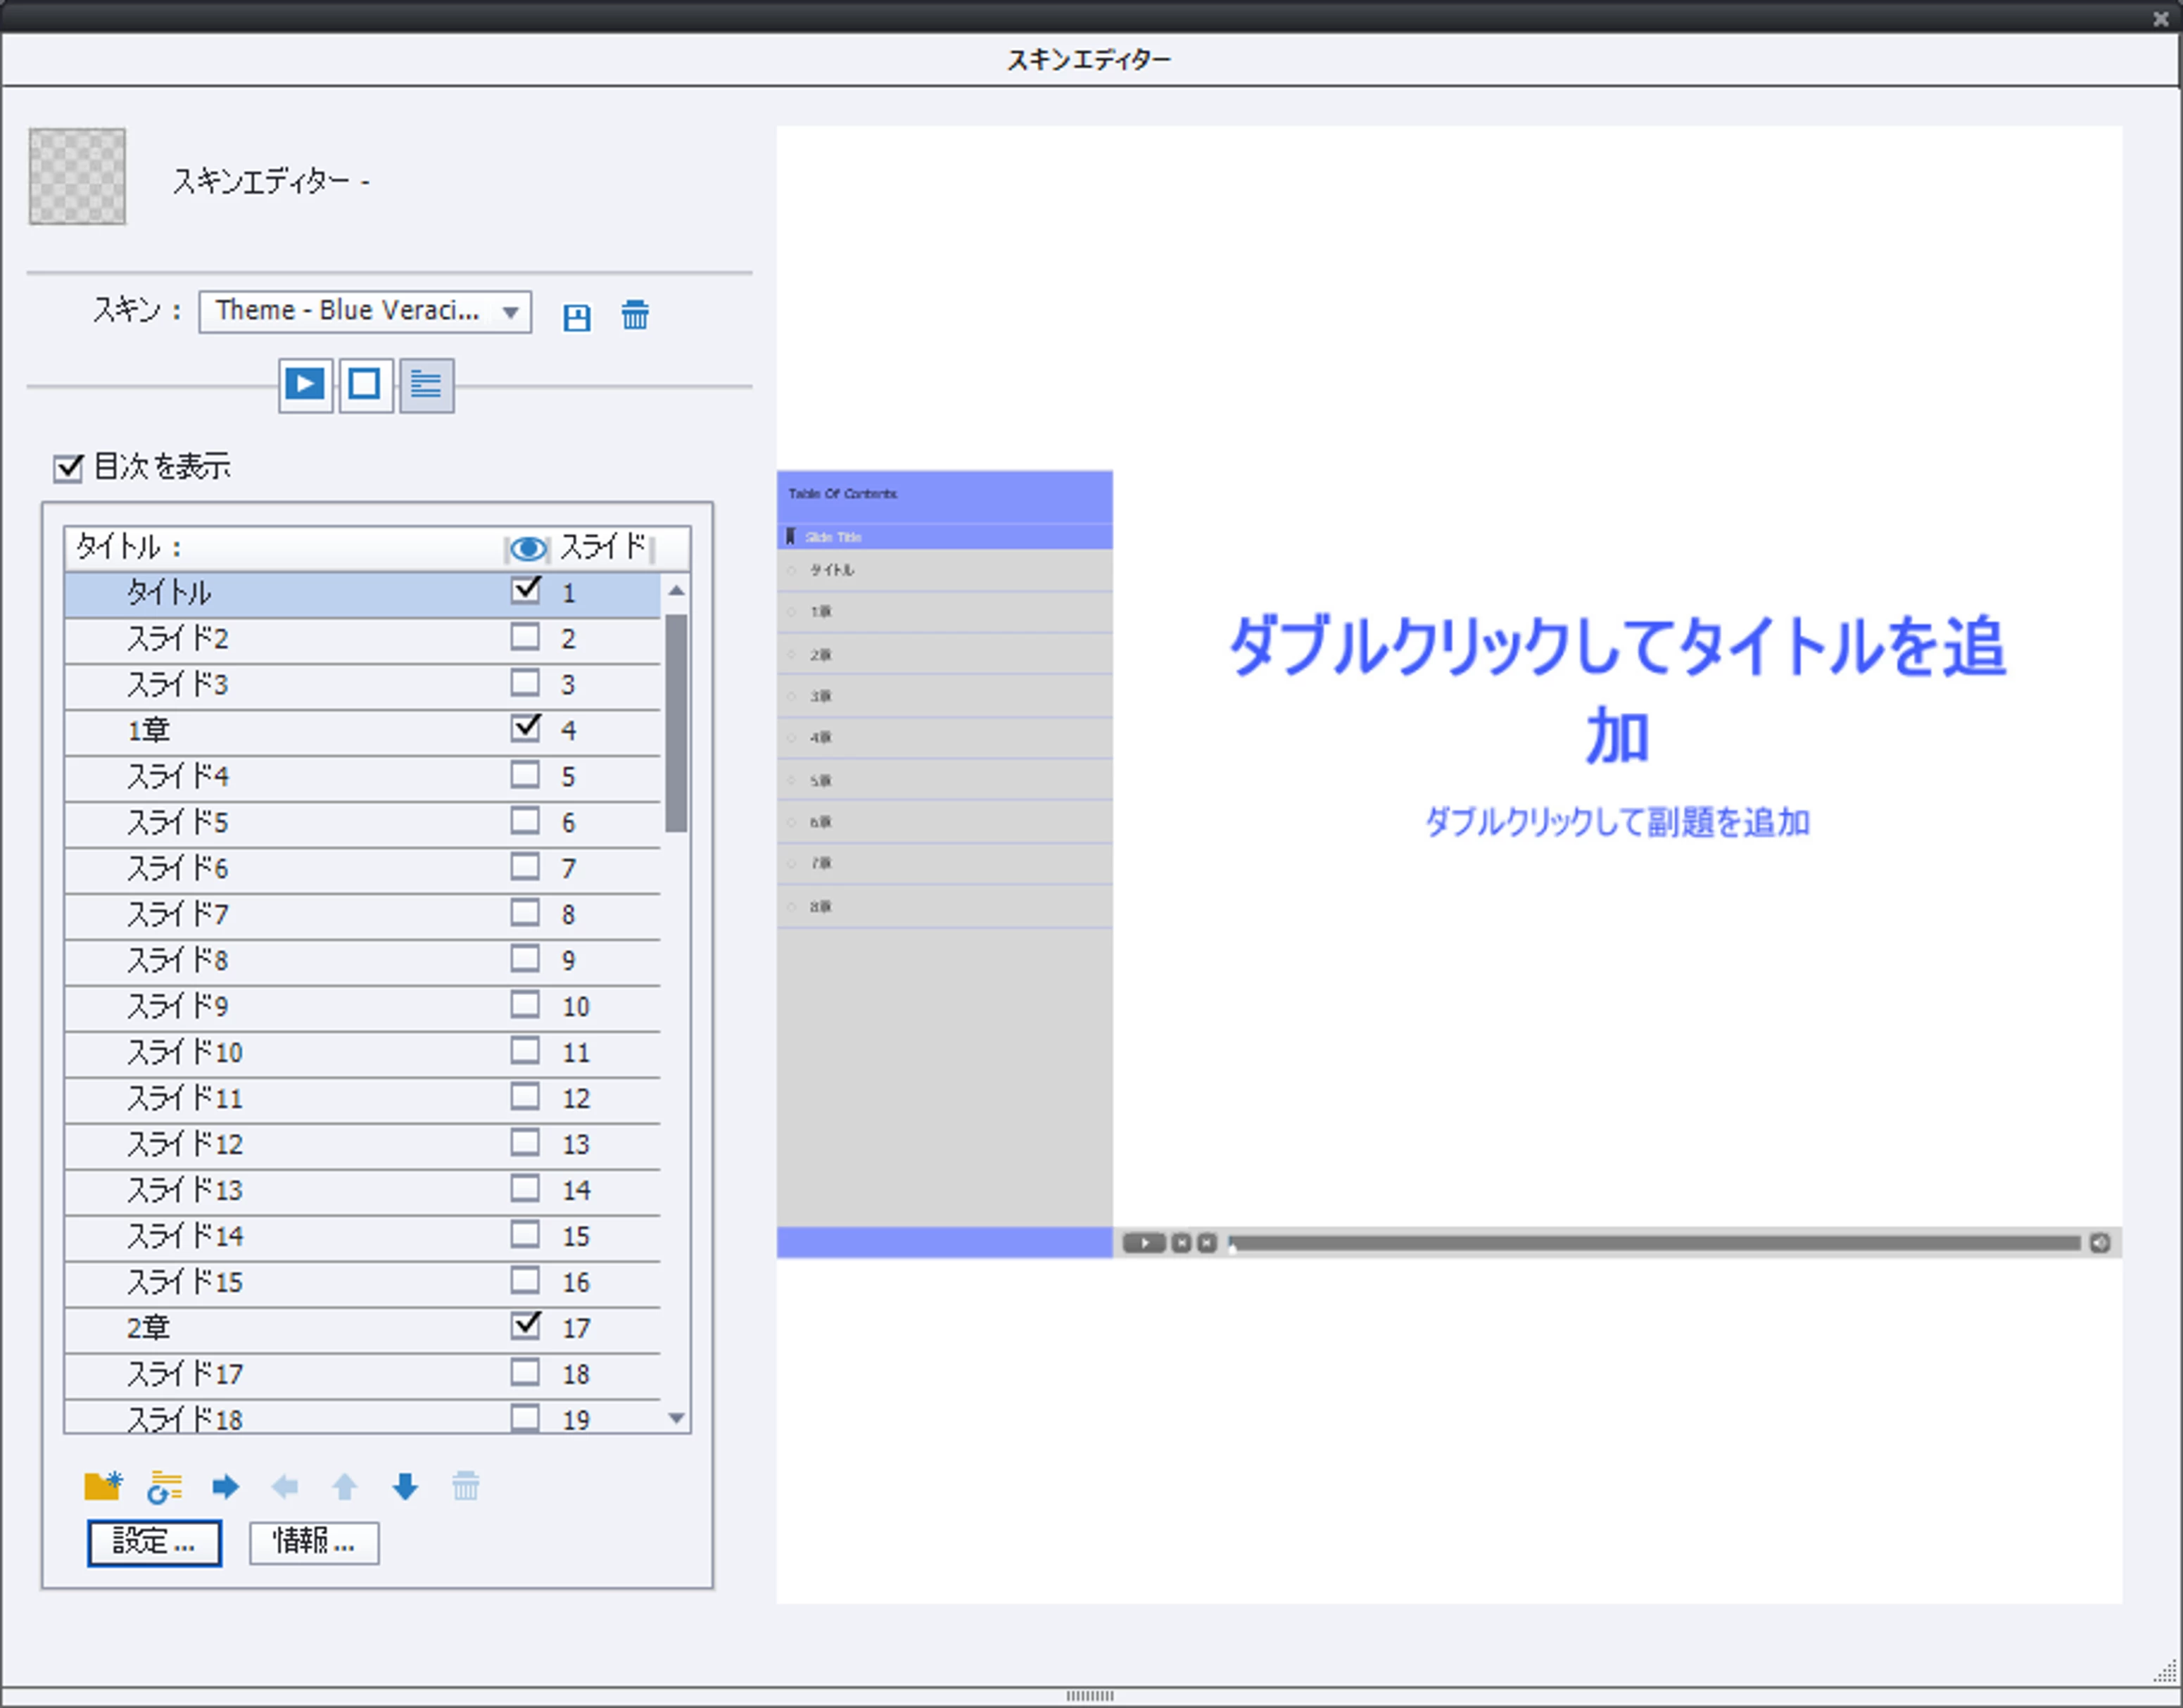Image resolution: width=2183 pixels, height=1708 pixels.
Task: Click the move entry down arrow
Action: tap(405, 1486)
